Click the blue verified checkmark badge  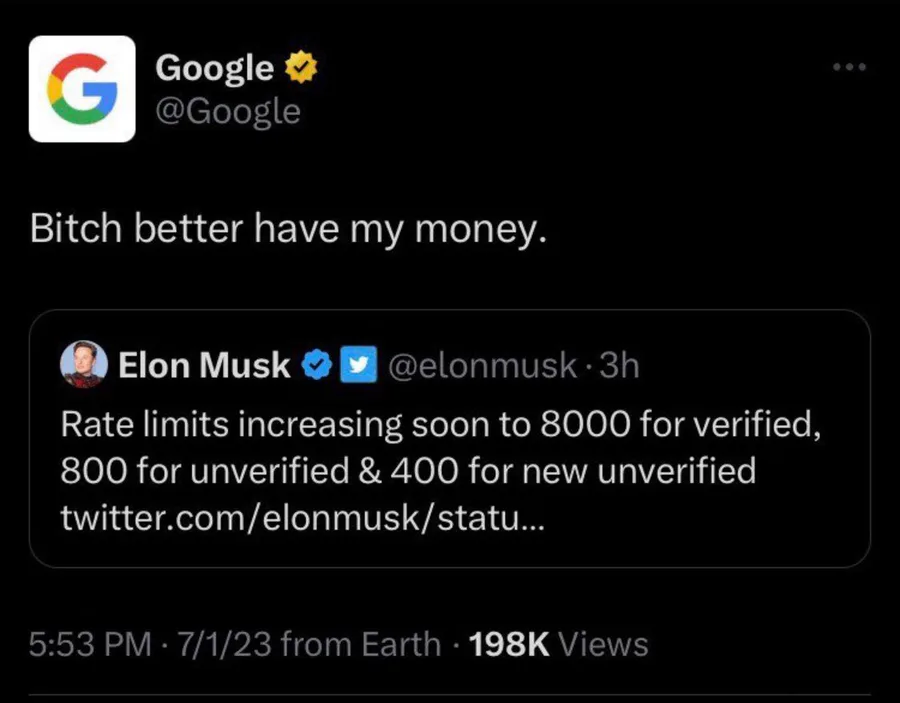[x=317, y=364]
